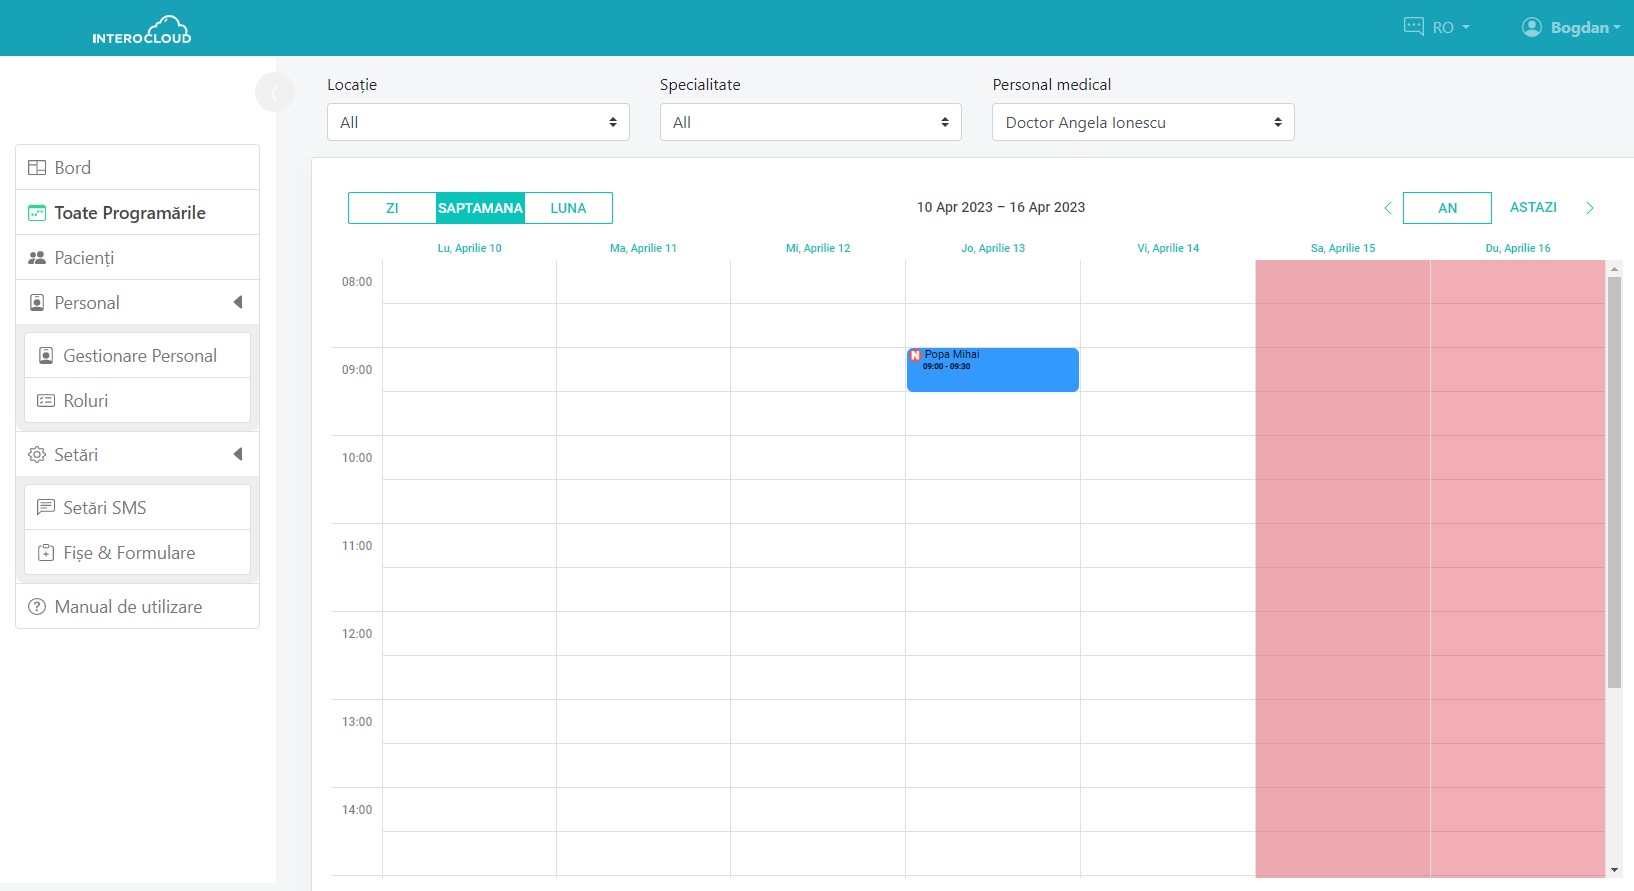The image size is (1634, 891).
Task: Open the Locație dropdown
Action: coord(478,122)
